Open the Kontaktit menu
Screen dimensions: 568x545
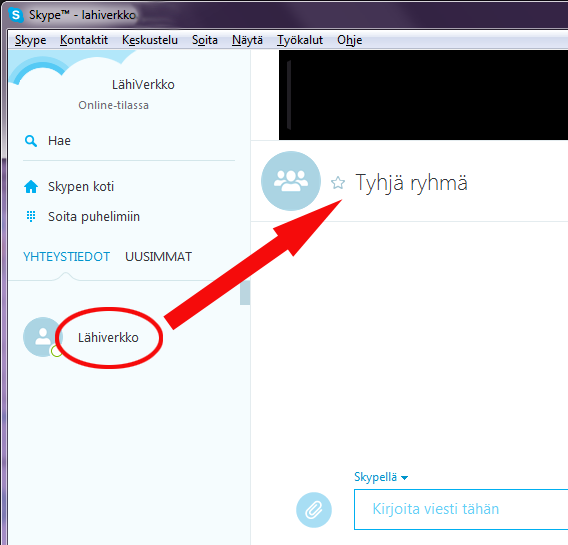84,40
